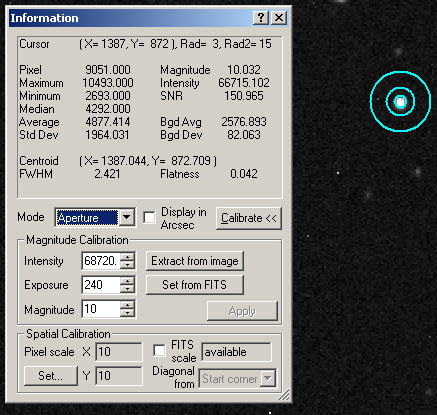
Task: Click the Flatness value 0.042
Action: click(244, 174)
